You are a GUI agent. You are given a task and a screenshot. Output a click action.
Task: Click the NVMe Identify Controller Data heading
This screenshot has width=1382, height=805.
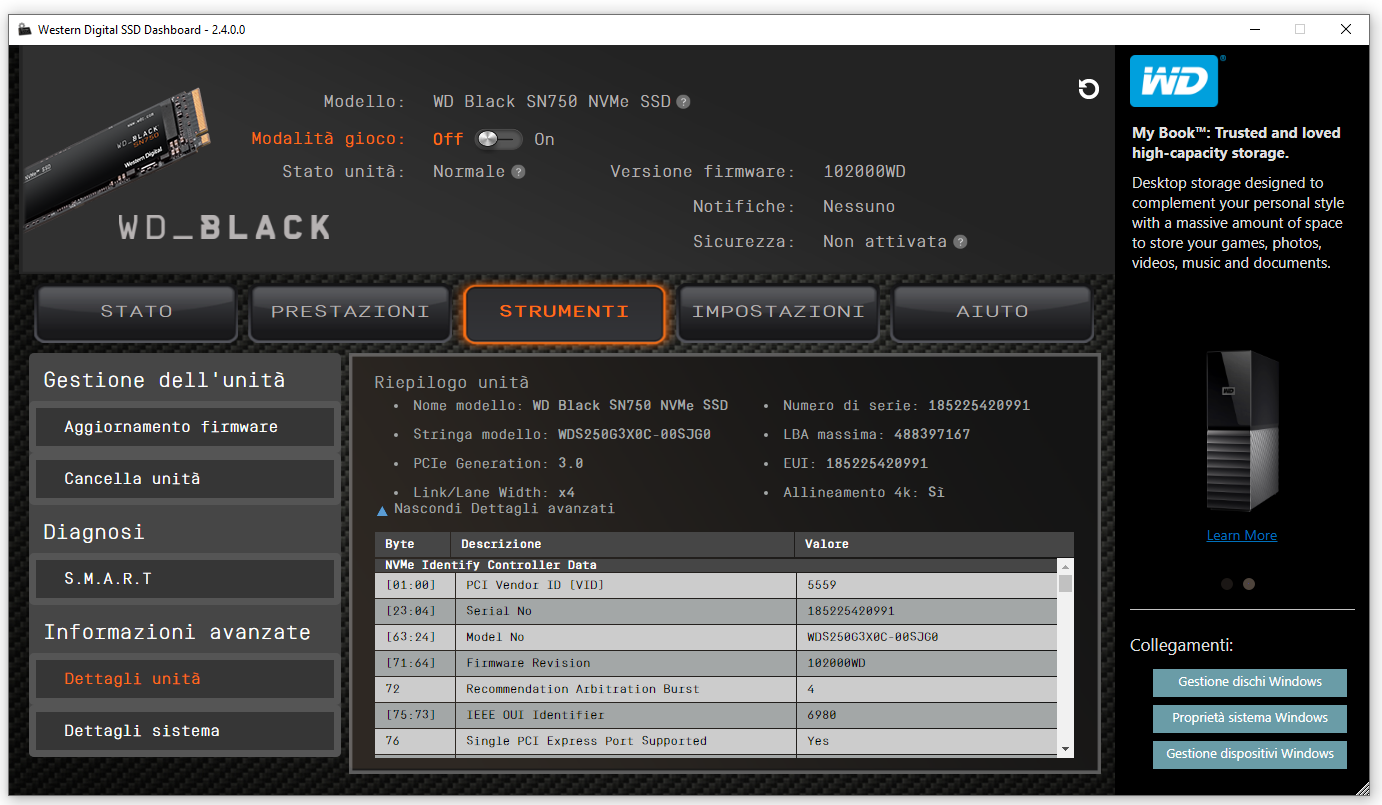pyautogui.click(x=490, y=565)
